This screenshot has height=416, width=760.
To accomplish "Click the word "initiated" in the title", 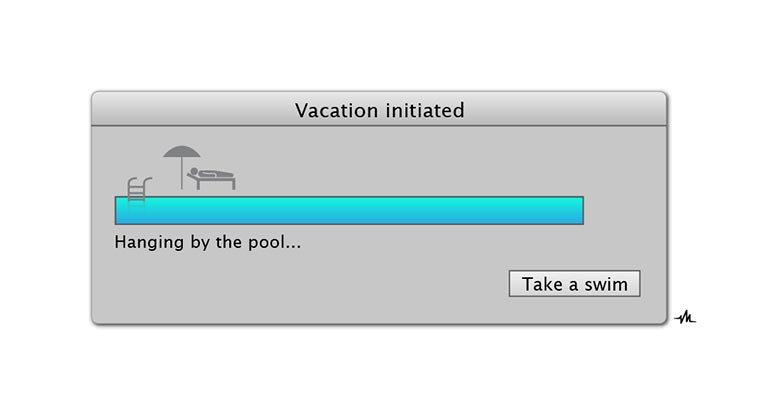I will tap(425, 110).
